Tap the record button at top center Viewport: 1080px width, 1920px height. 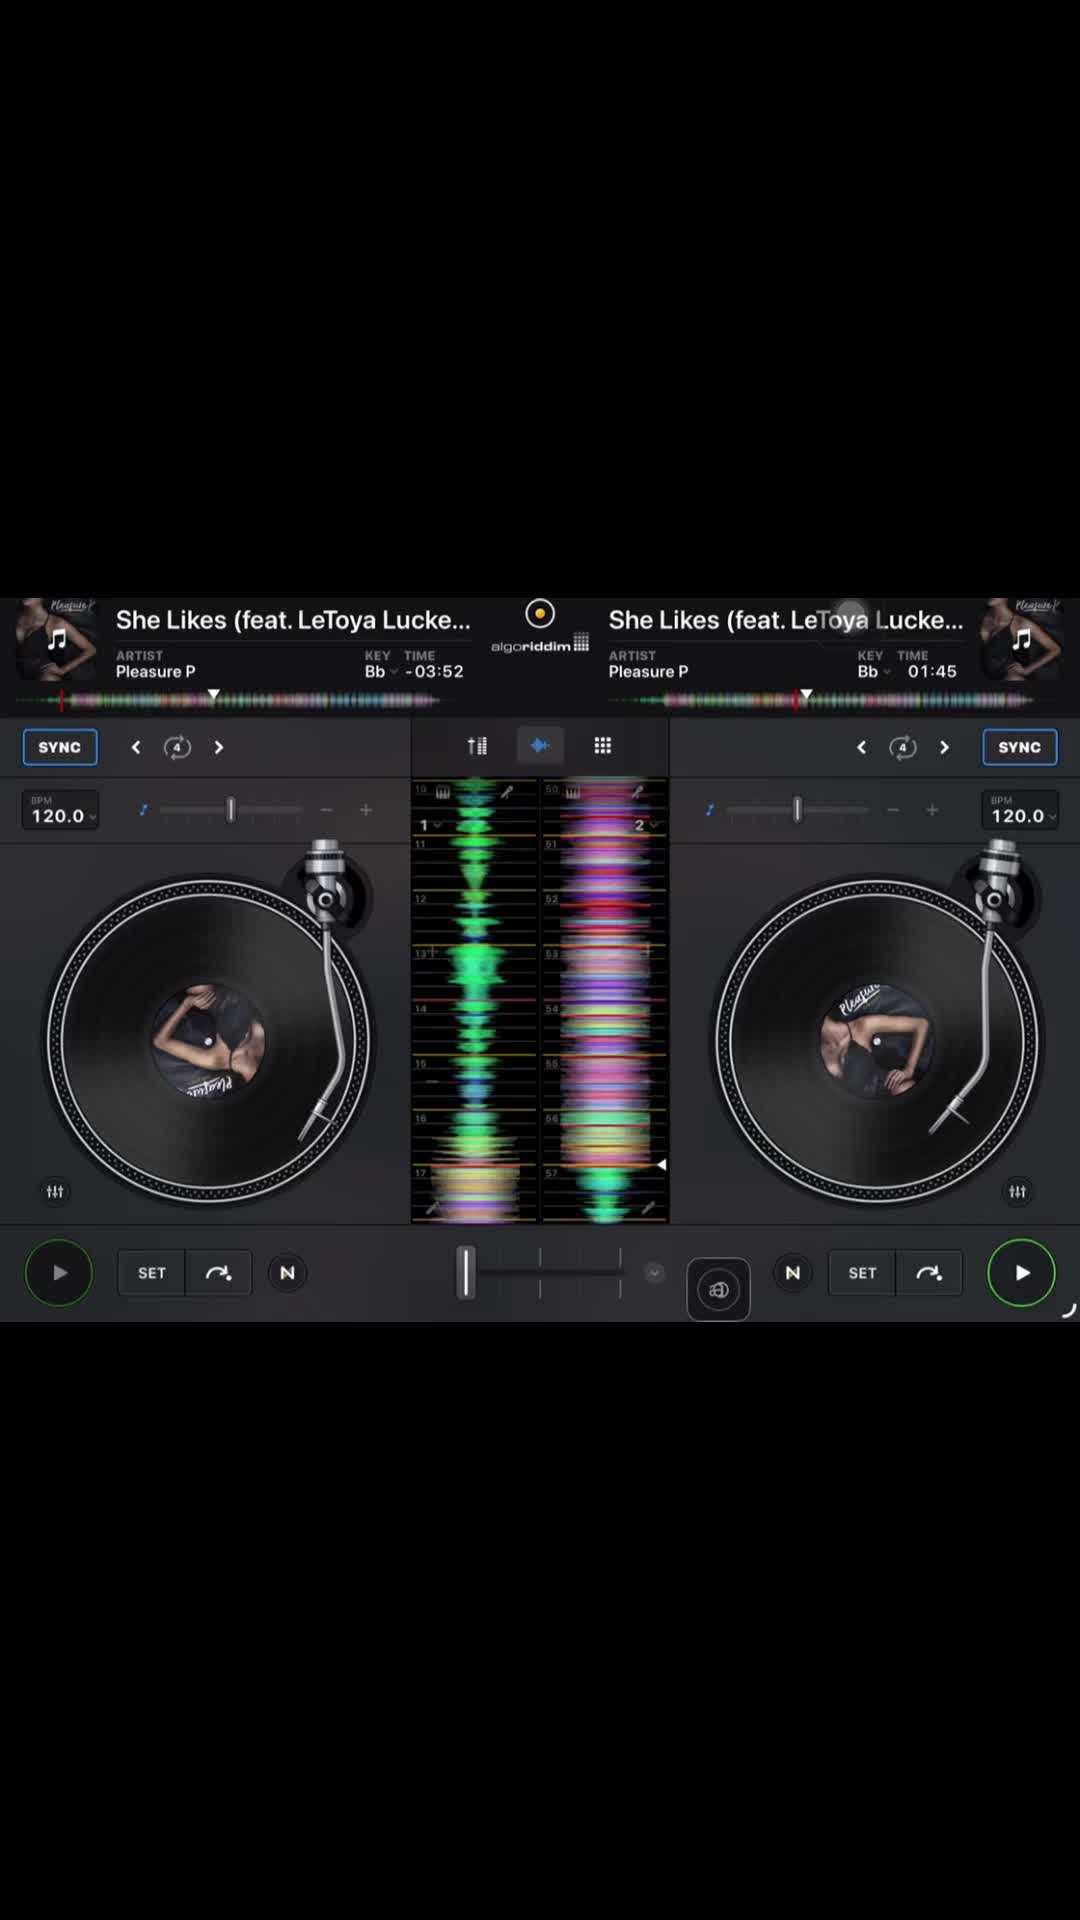point(540,613)
